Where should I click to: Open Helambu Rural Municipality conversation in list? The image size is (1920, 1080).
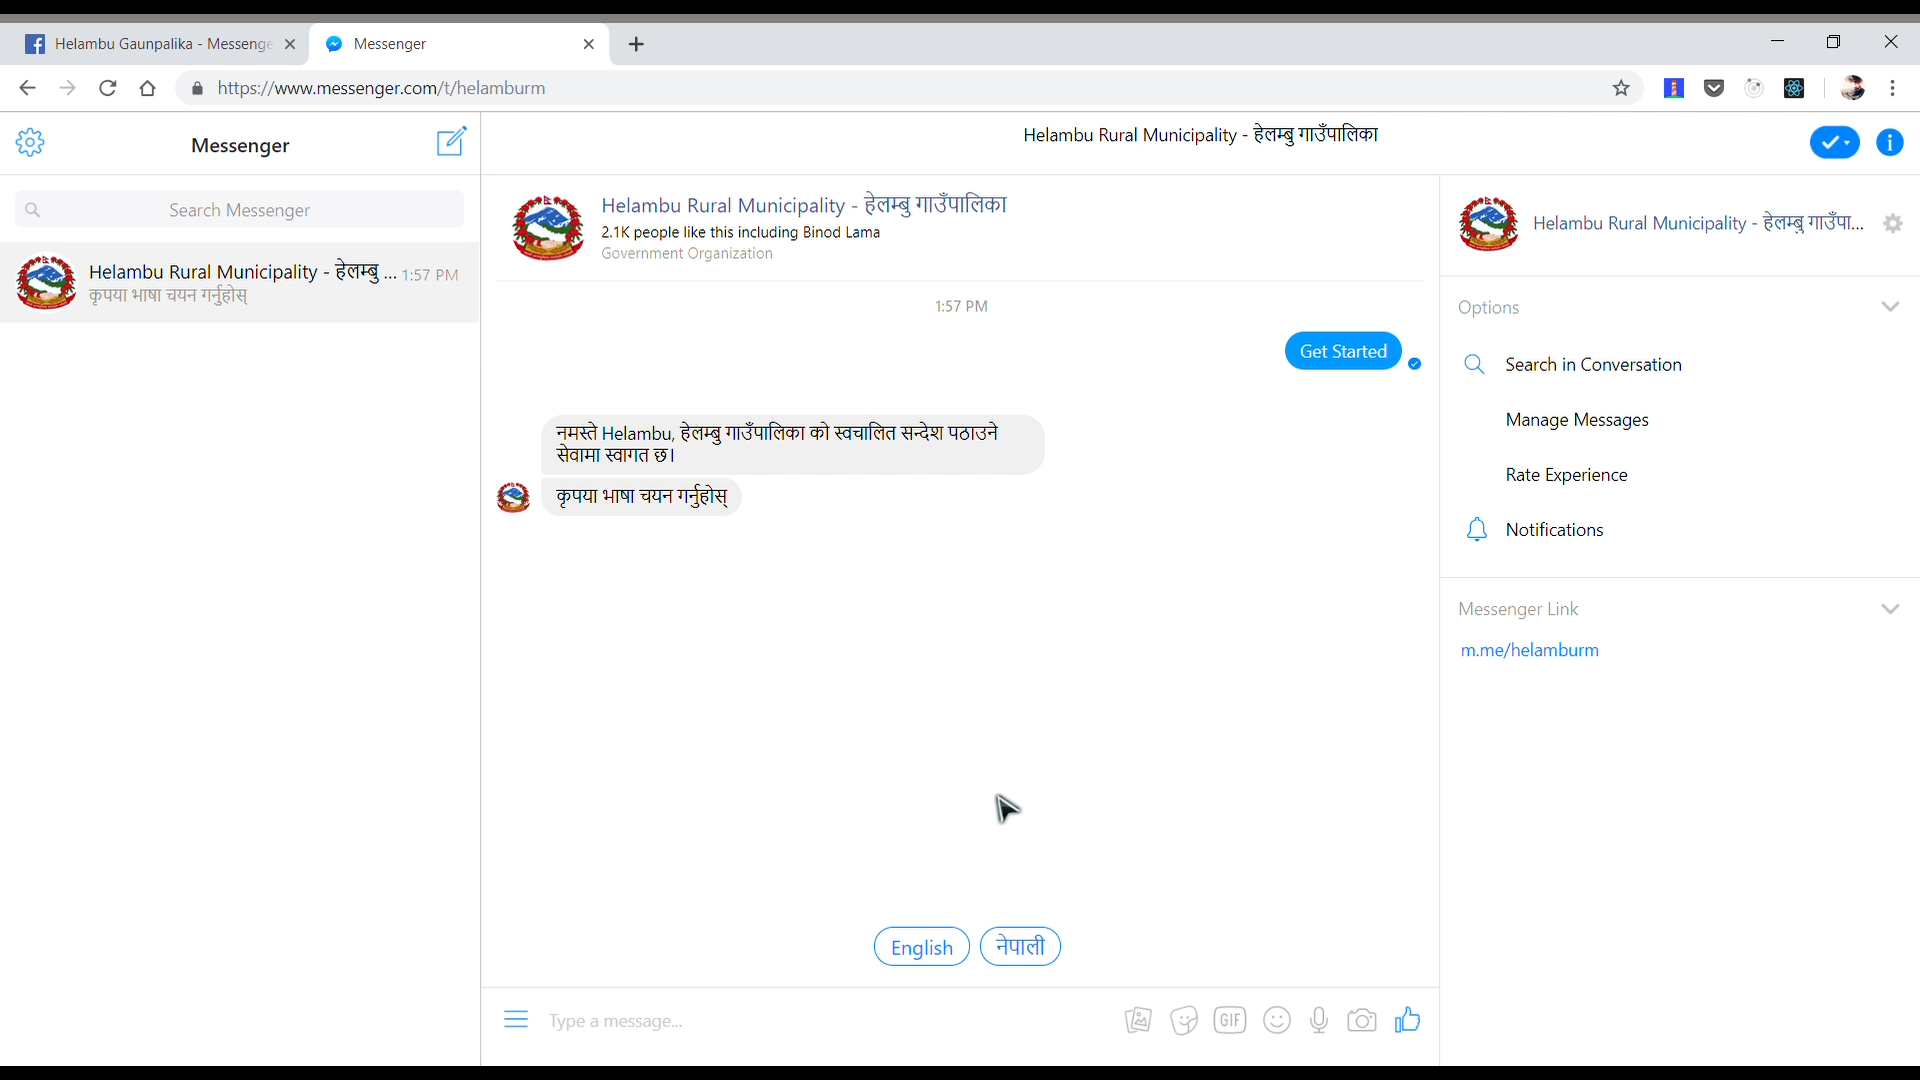pyautogui.click(x=240, y=283)
